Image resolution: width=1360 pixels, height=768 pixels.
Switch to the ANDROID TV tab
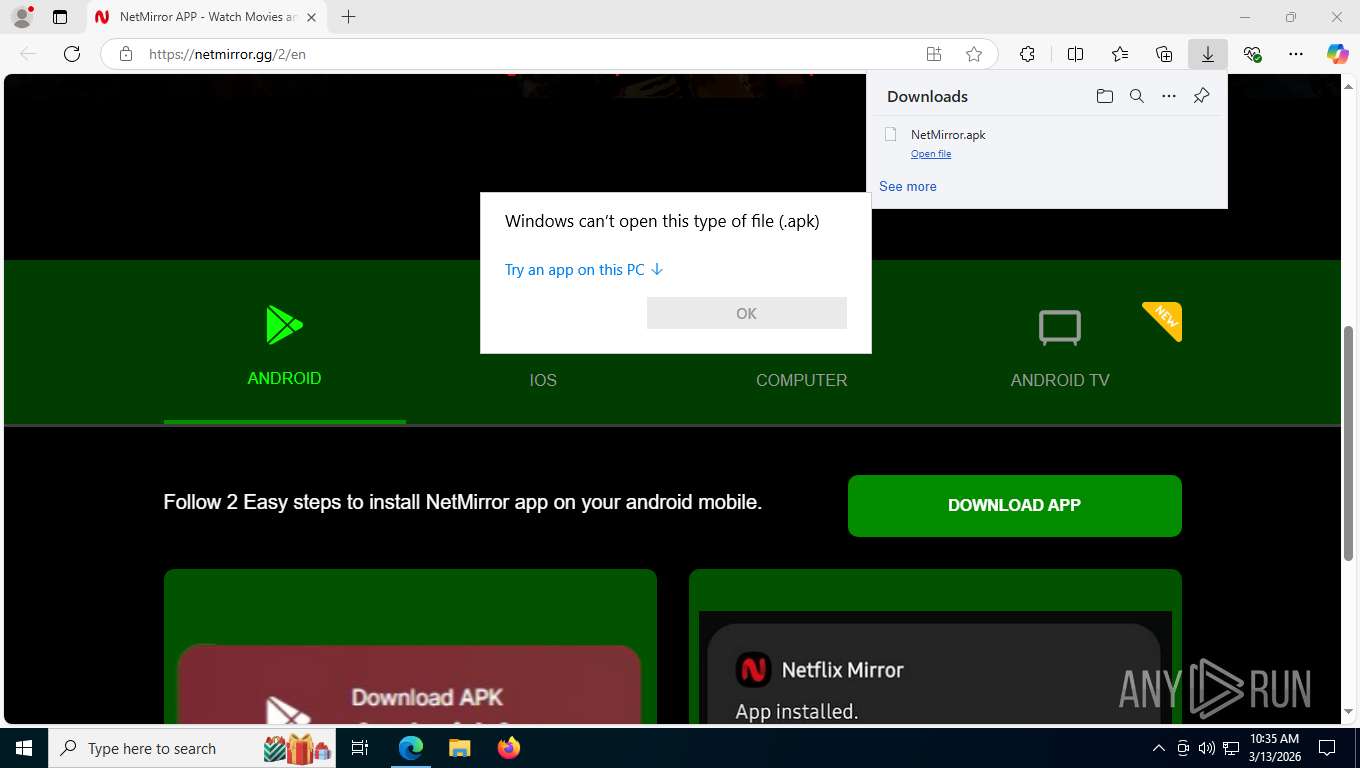[1060, 380]
